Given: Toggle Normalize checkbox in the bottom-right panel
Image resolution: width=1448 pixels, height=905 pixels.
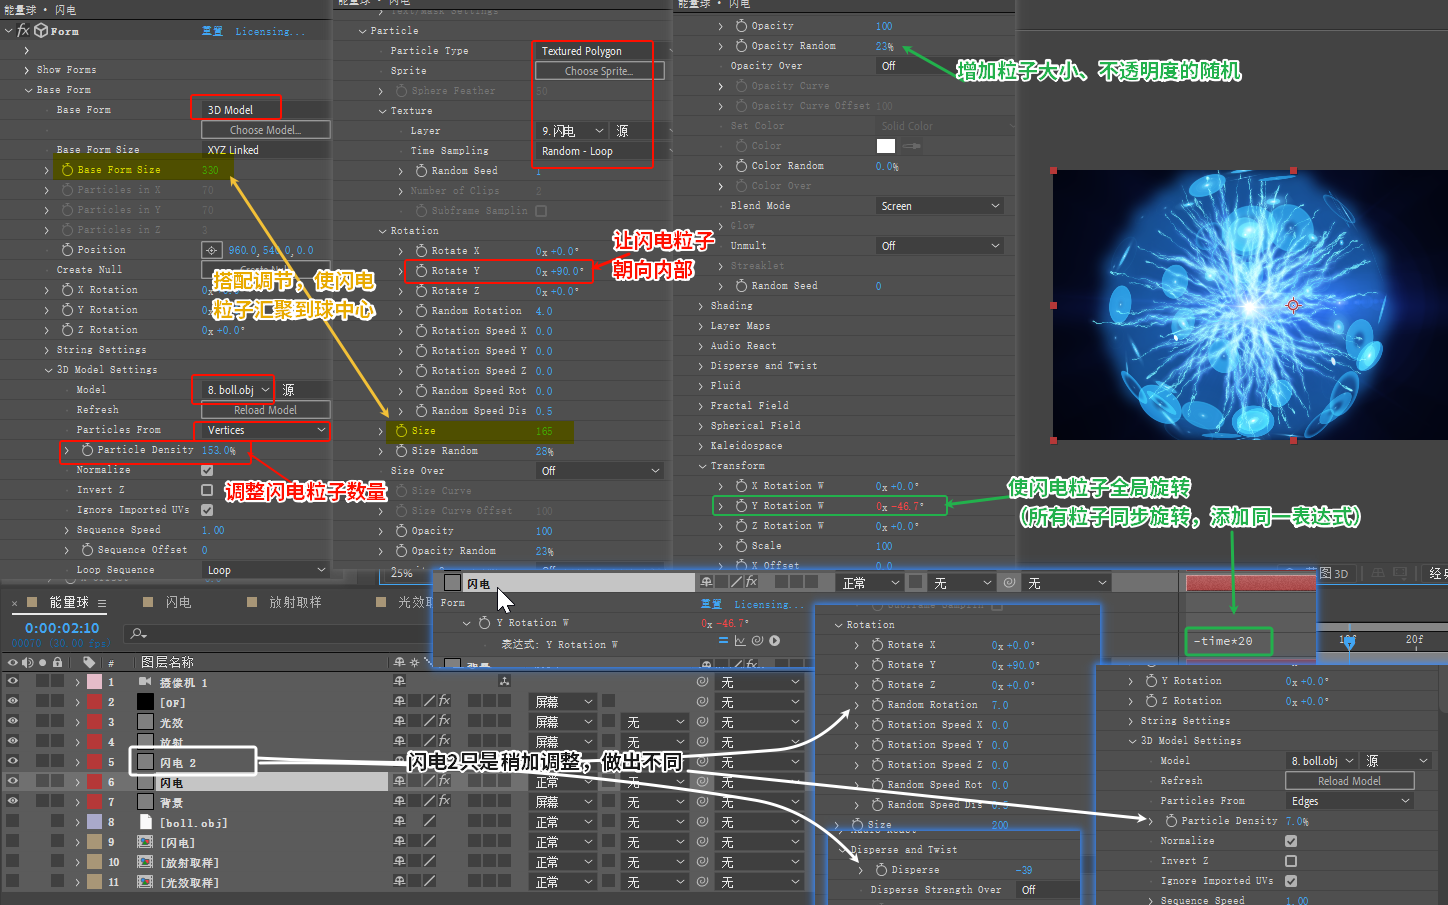Looking at the screenshot, I should coord(1291,841).
